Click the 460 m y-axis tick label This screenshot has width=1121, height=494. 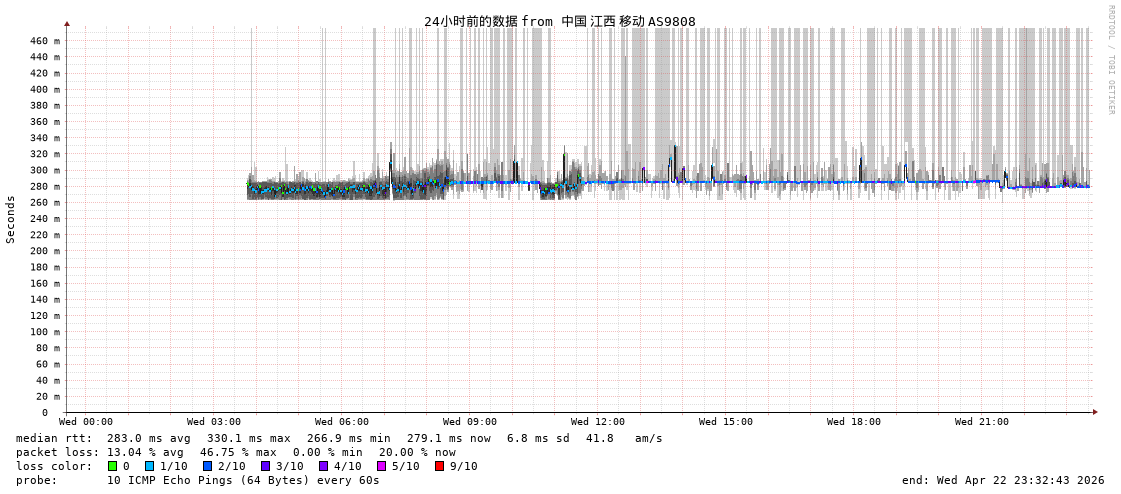pyautogui.click(x=45, y=41)
